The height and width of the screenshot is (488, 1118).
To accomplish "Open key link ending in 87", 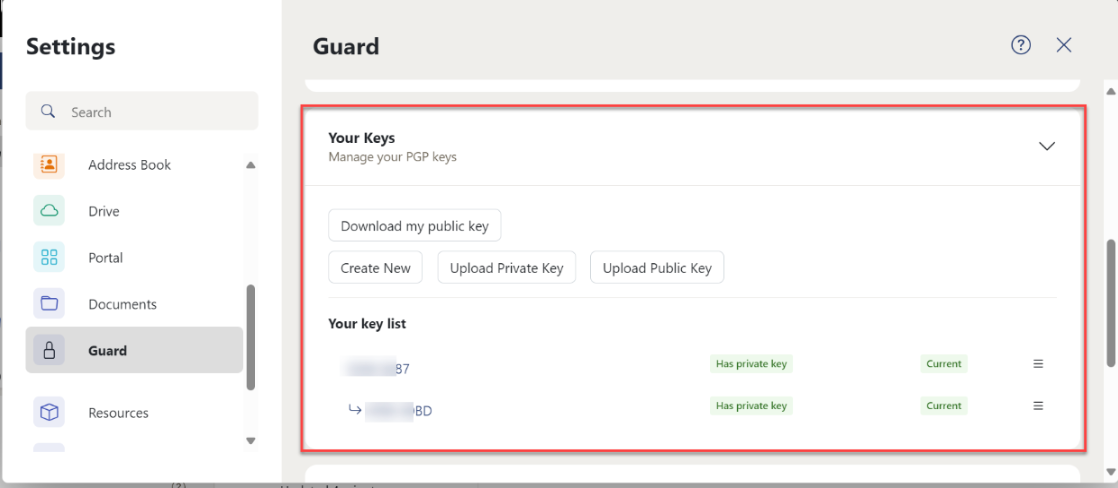I will (374, 369).
